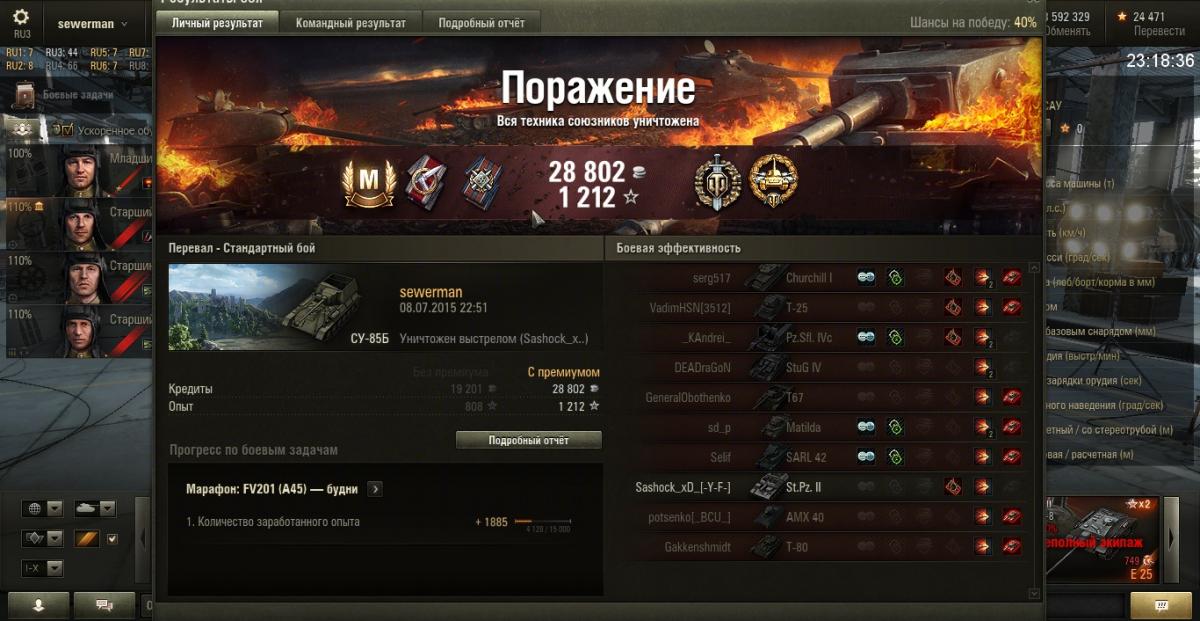Click the destroyed-tank icon in the T-25 row
Screen dimensions: 1200x621
tap(1012, 307)
